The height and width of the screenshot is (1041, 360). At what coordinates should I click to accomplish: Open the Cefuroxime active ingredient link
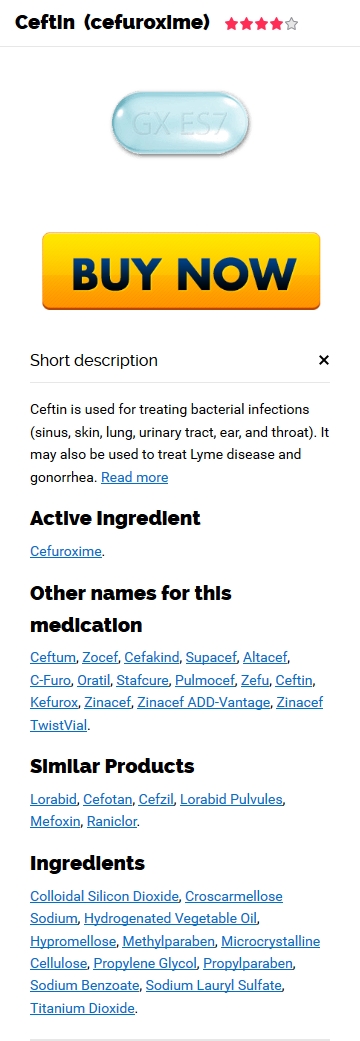[x=66, y=551]
